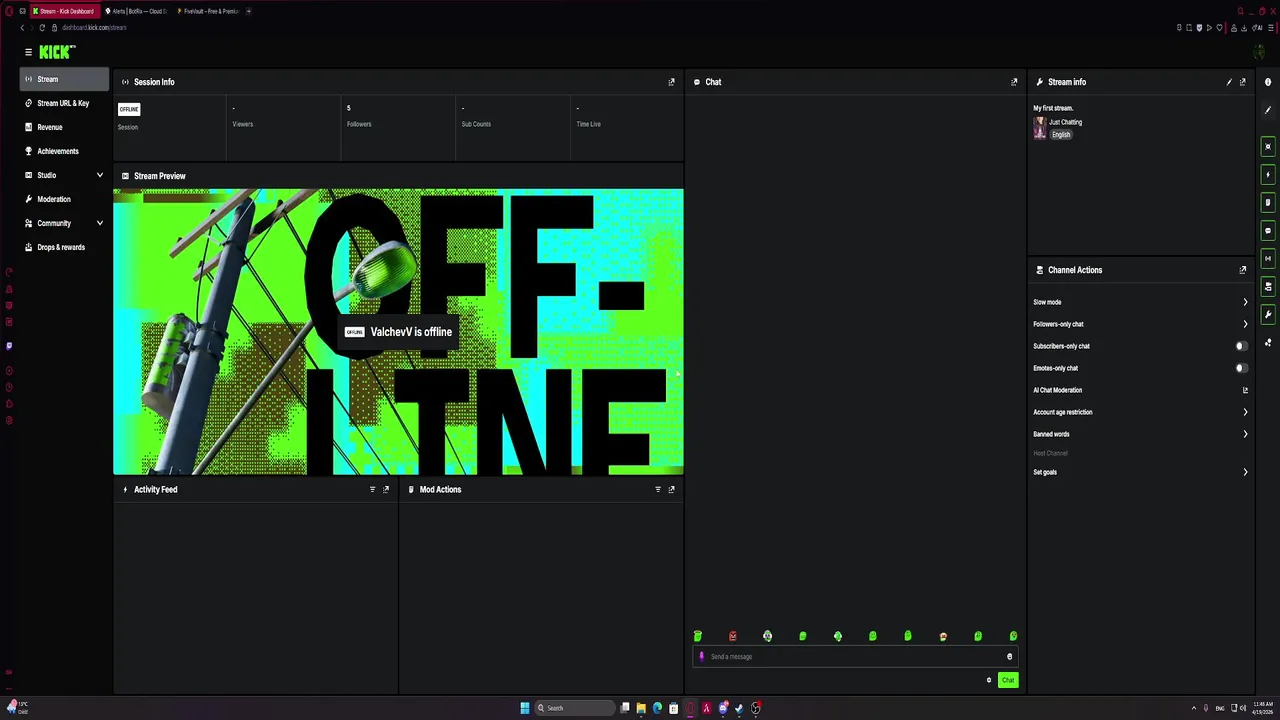Switch to FiveVault browser tab
The width and height of the screenshot is (1280, 720).
(x=209, y=11)
